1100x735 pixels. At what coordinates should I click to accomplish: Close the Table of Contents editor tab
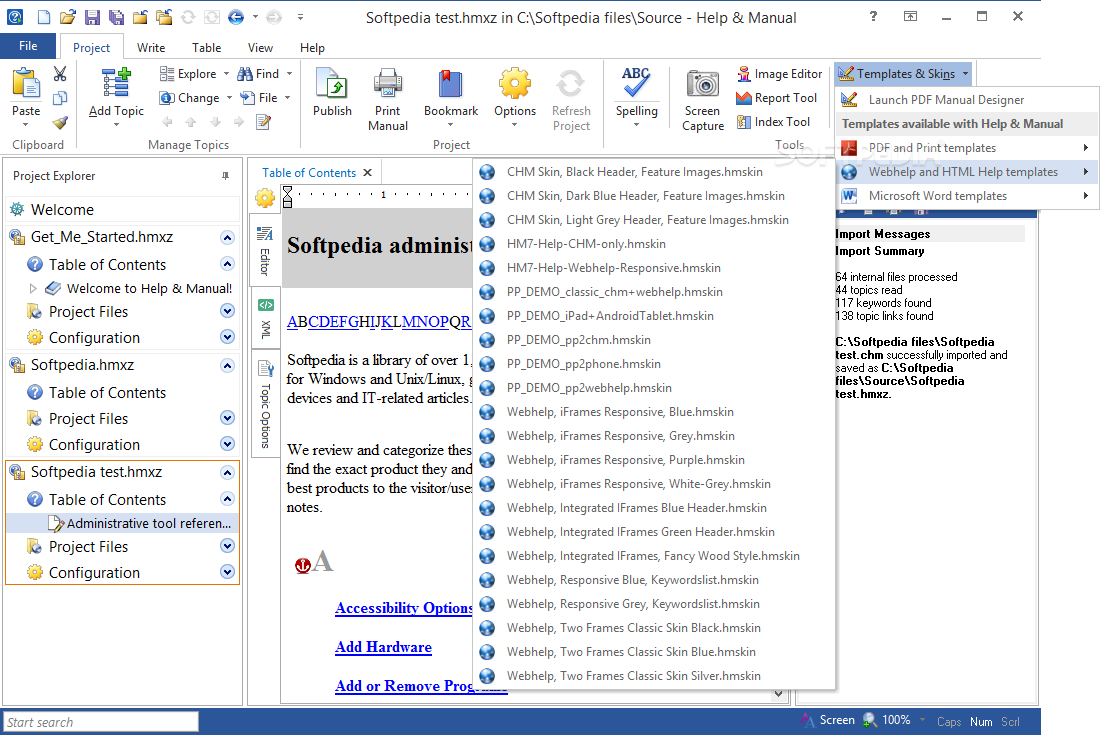(x=368, y=173)
